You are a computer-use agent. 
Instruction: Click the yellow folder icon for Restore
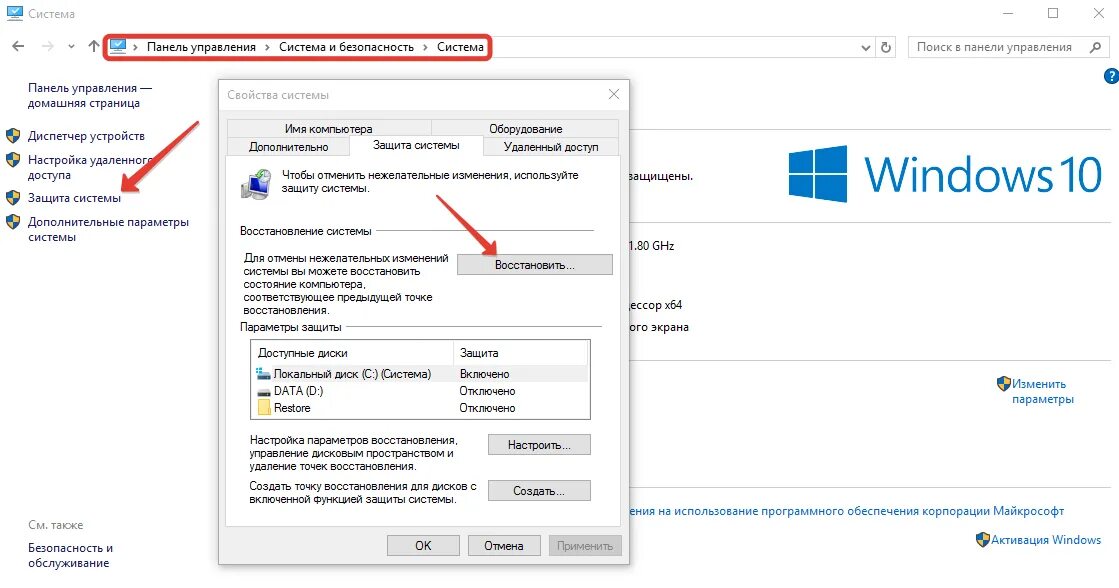click(264, 407)
